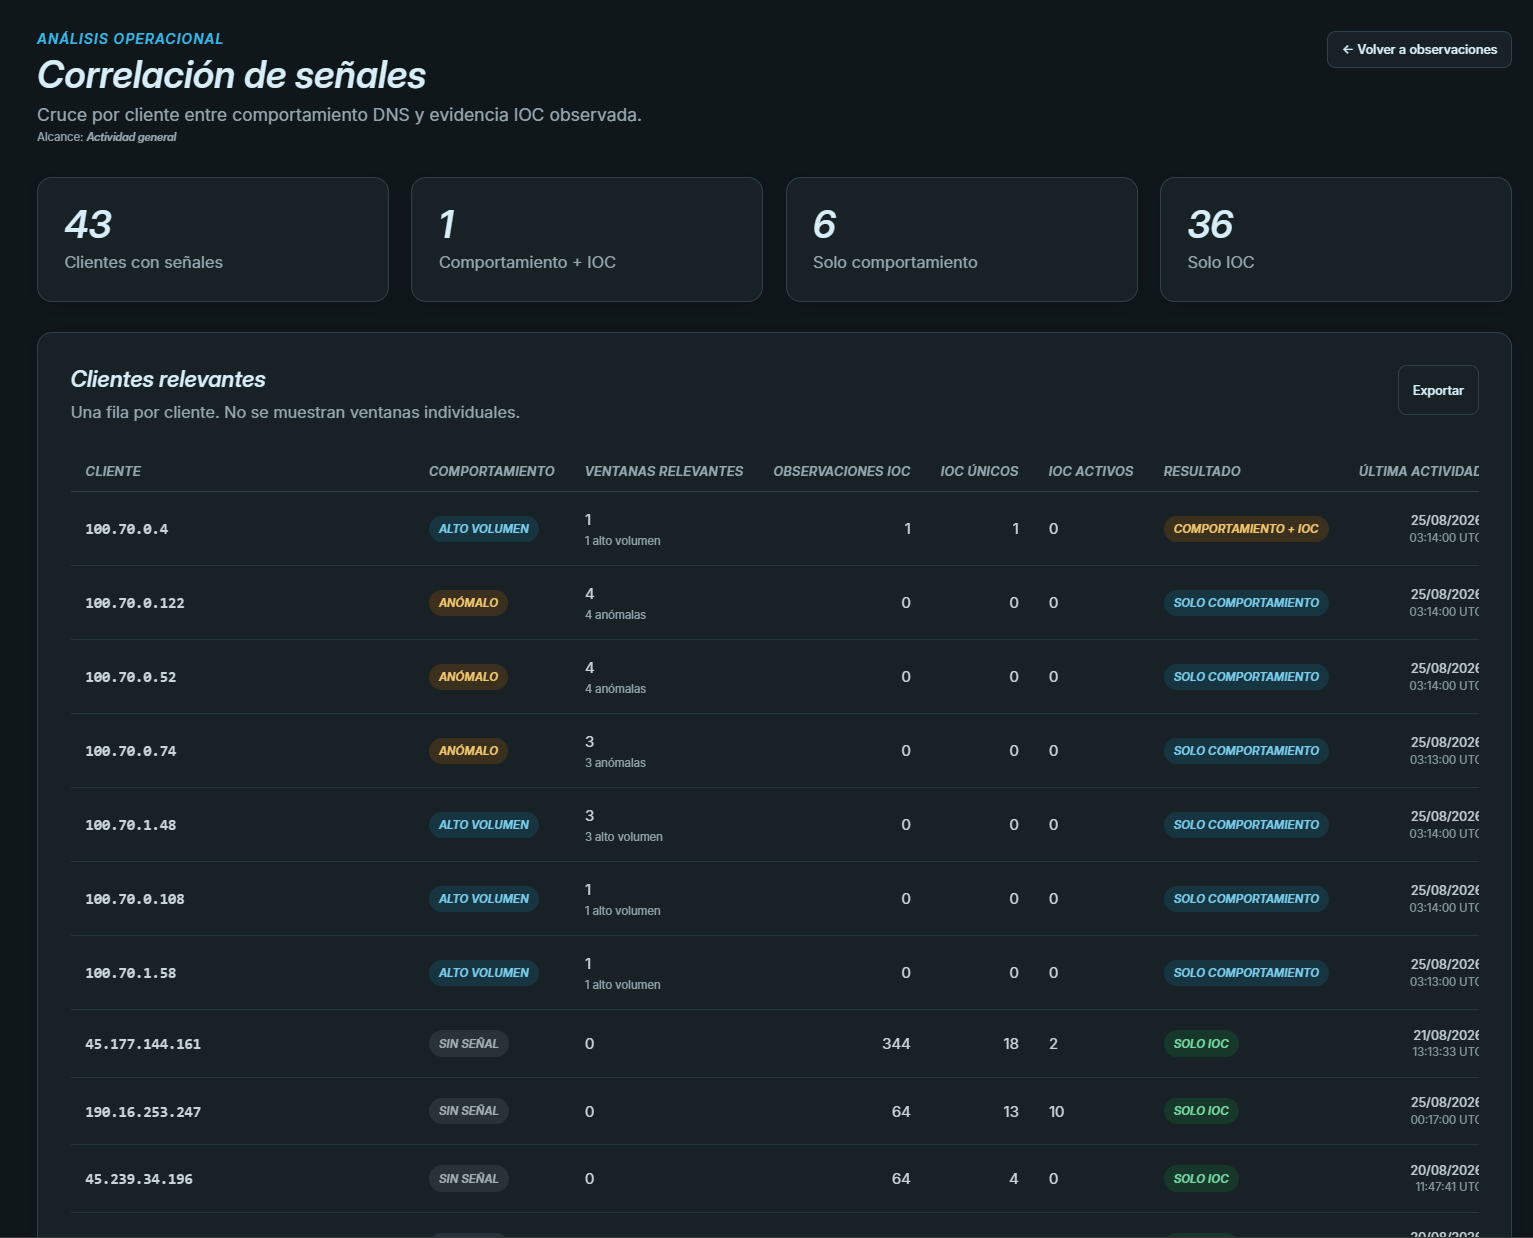Select client 100.70.0.122
The height and width of the screenshot is (1238, 1533).
click(x=135, y=603)
